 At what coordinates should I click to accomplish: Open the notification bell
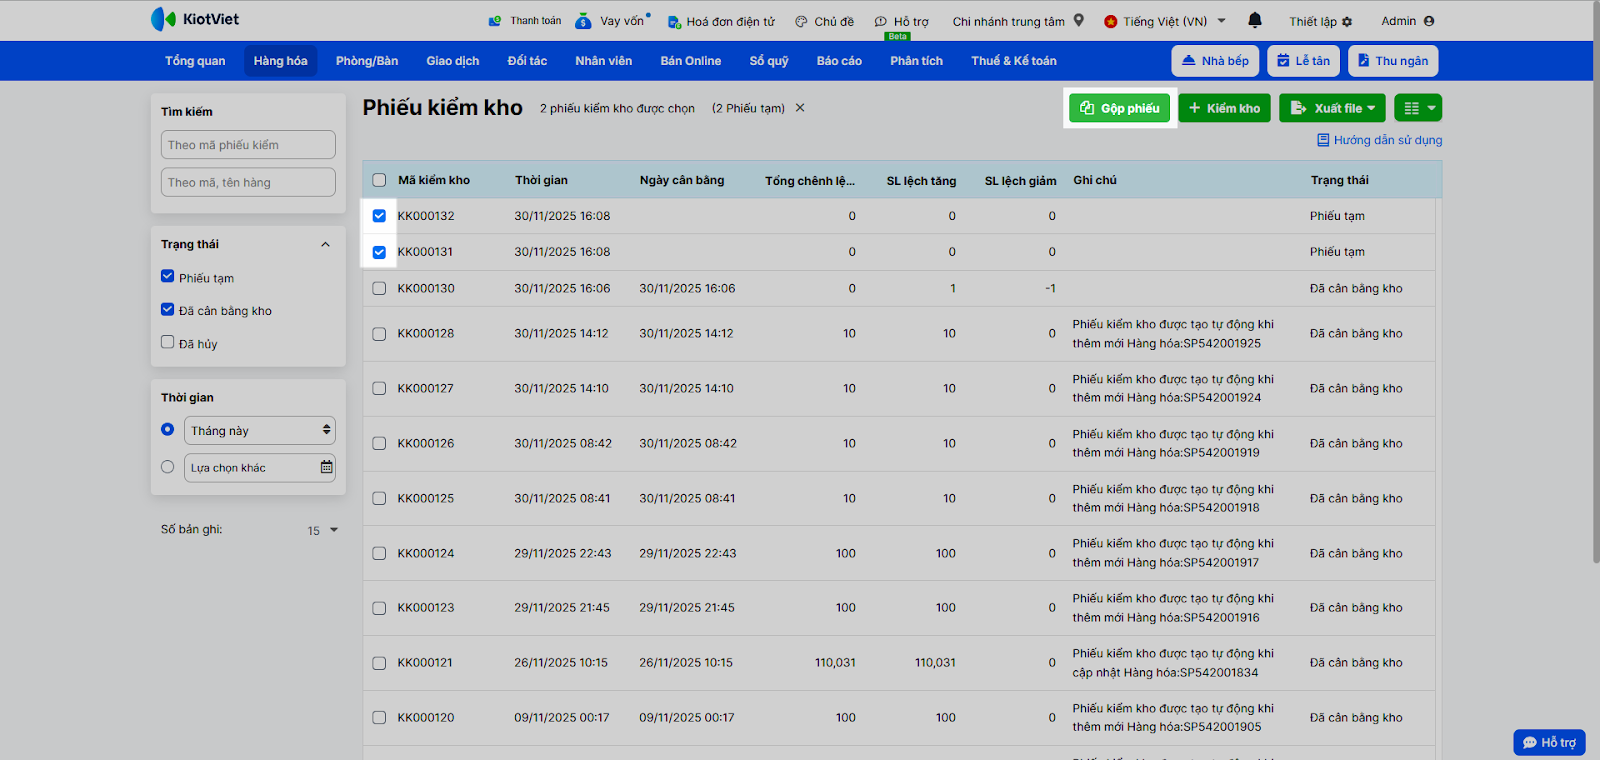pyautogui.click(x=1255, y=20)
